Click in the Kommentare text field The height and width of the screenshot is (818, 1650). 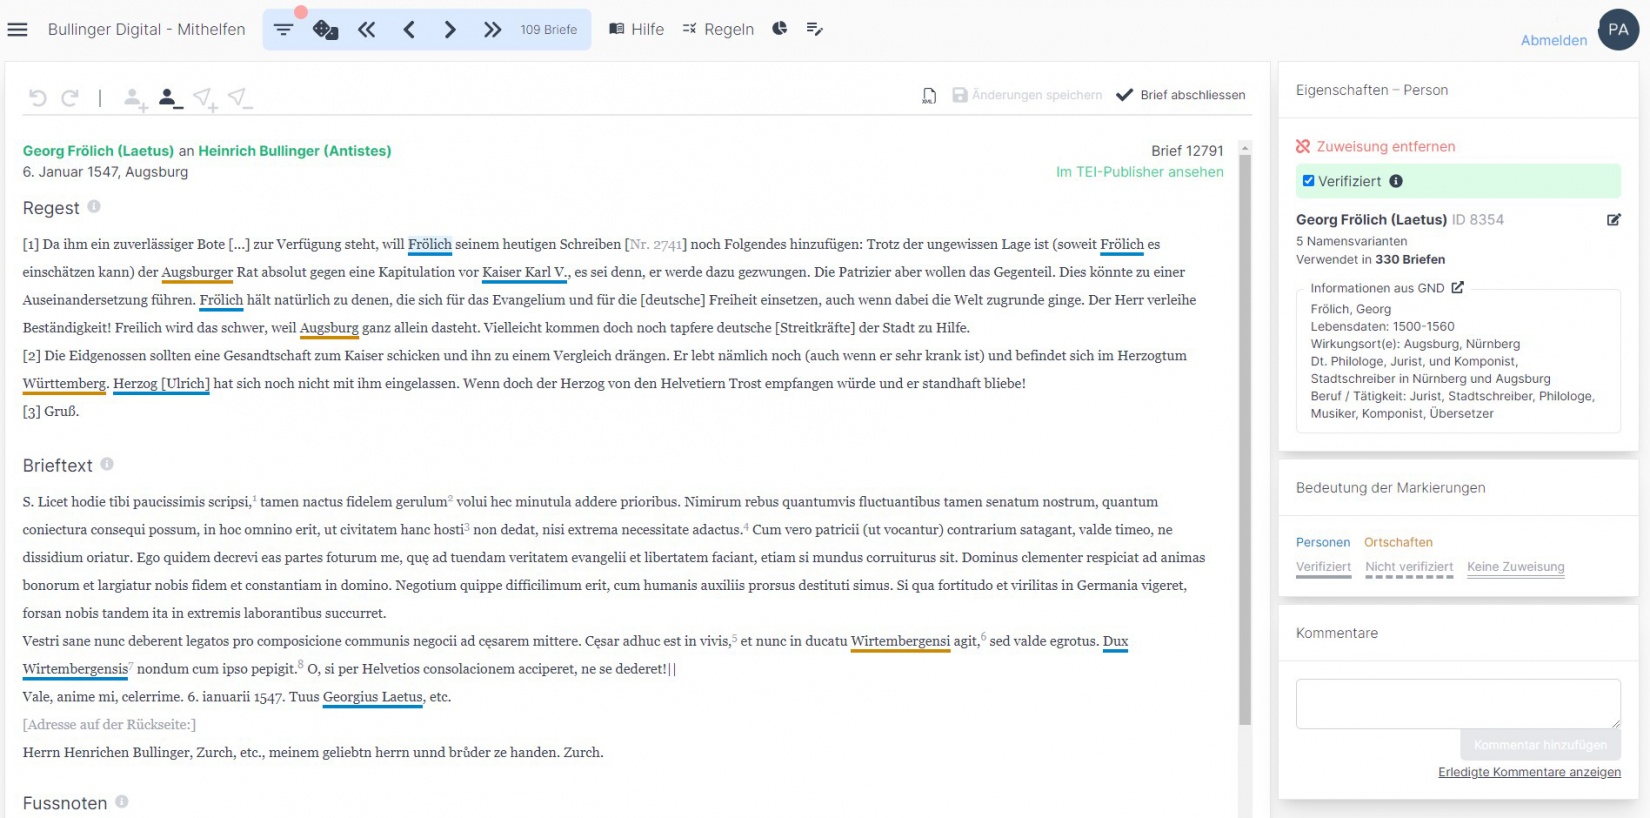1458,704
